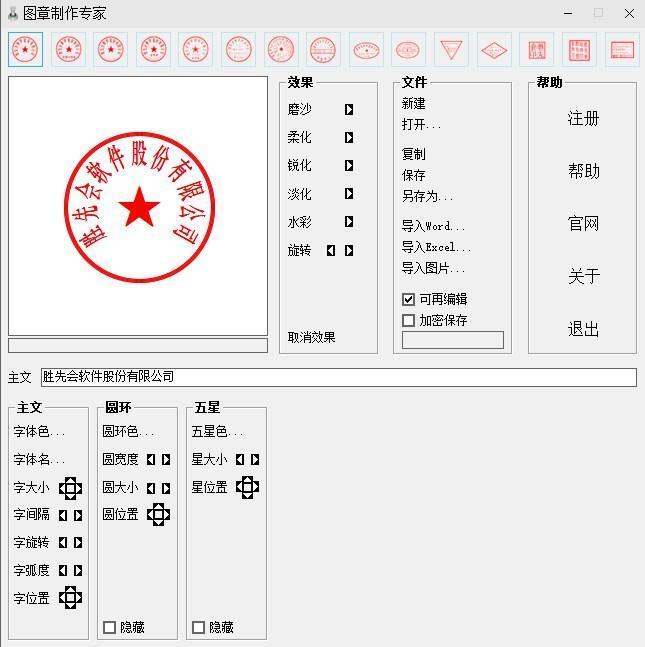Apply 水彩 watercolor effect arrow
This screenshot has height=647, width=645.
click(349, 222)
